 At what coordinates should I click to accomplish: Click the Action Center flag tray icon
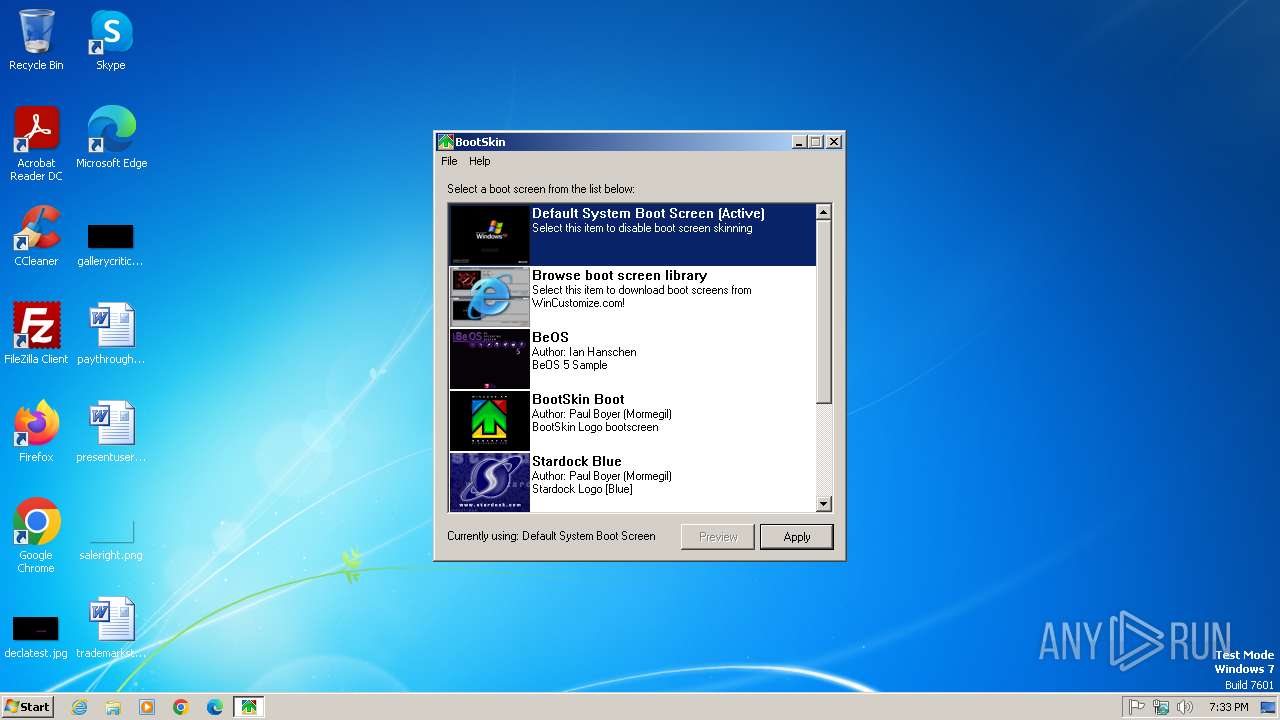[x=1137, y=707]
